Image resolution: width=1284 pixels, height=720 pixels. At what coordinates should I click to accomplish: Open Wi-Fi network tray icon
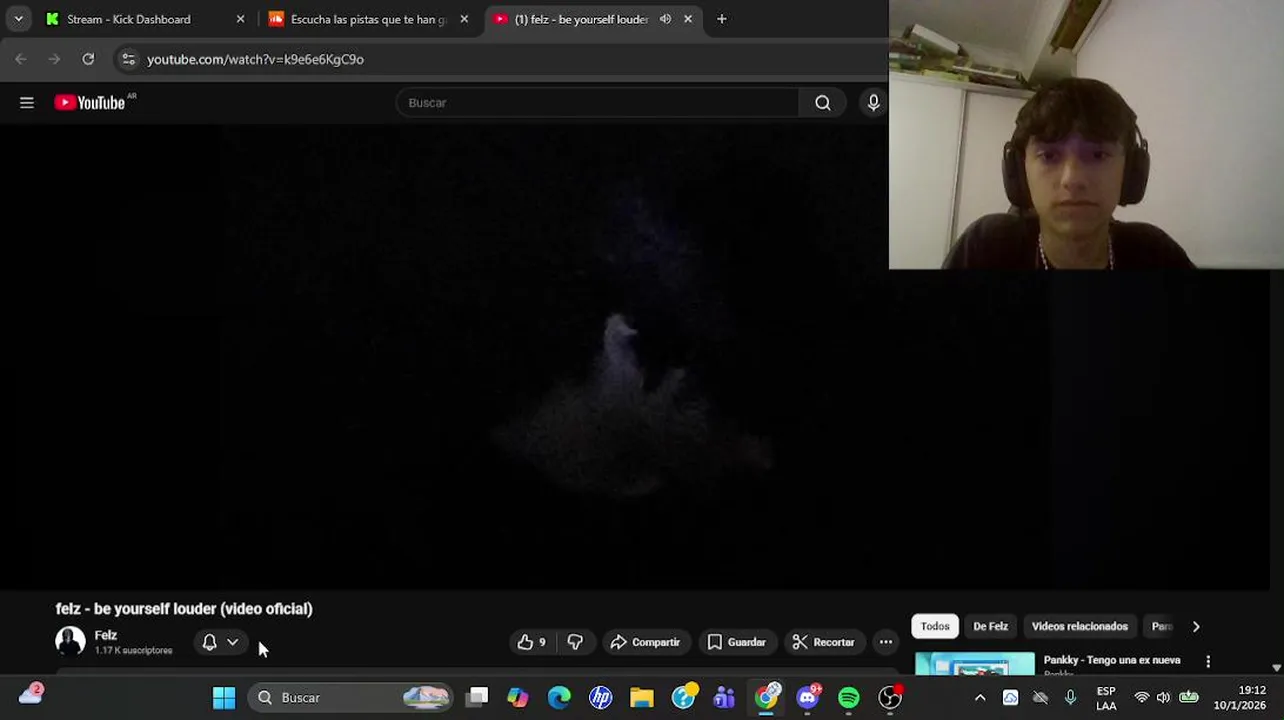pyautogui.click(x=1142, y=697)
